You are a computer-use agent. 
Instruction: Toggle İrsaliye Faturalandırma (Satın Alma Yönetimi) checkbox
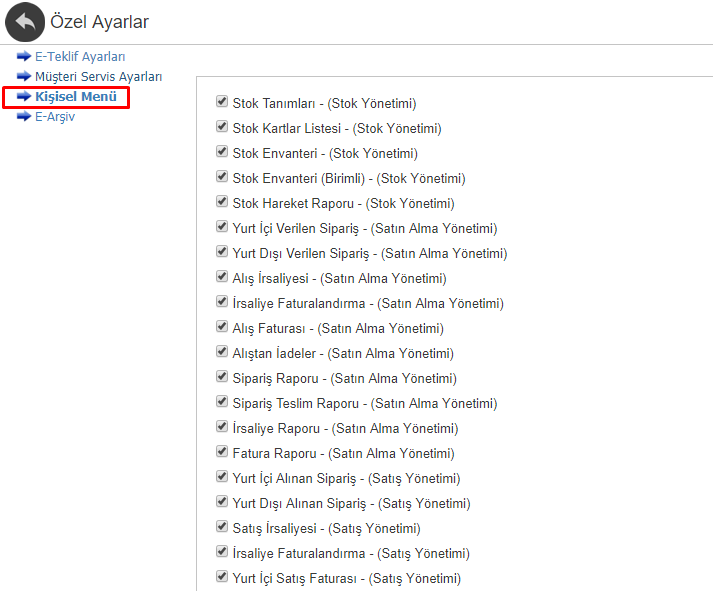222,301
